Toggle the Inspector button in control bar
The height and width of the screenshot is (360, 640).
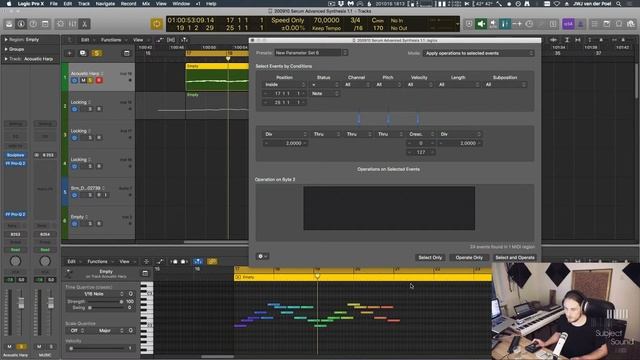coord(21,24)
